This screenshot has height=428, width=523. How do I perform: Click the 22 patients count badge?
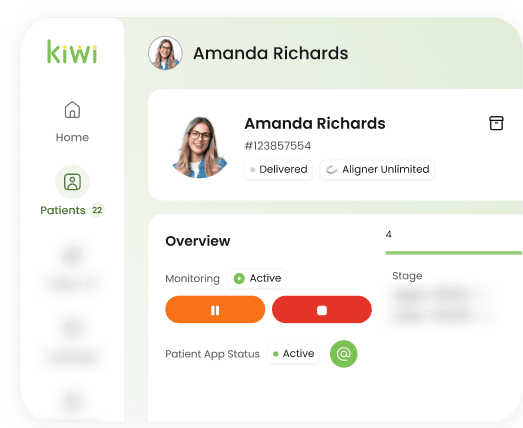(x=97, y=210)
